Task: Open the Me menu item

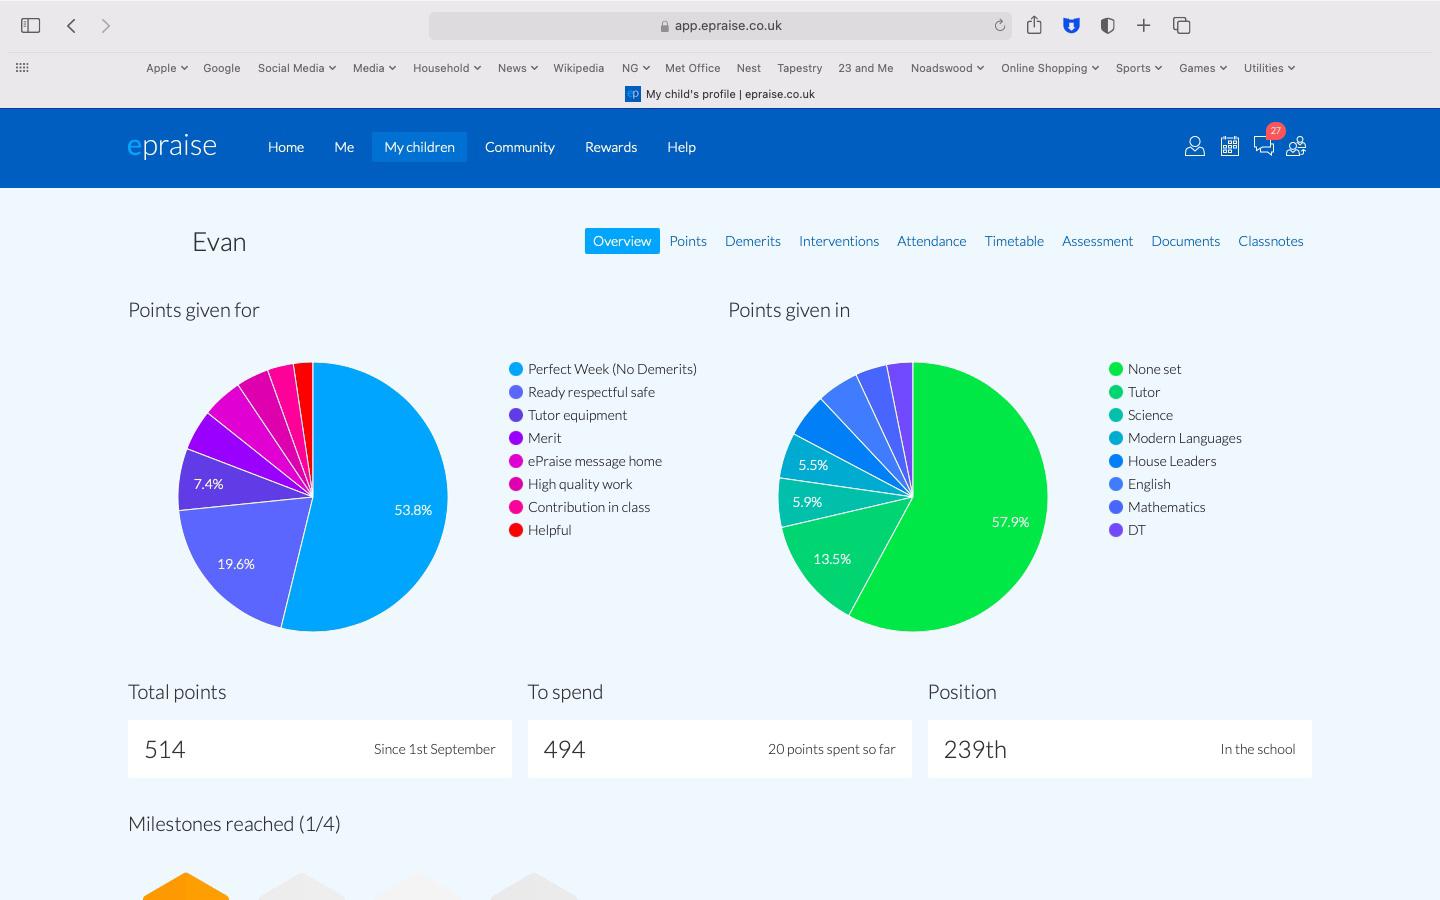Action: (344, 147)
